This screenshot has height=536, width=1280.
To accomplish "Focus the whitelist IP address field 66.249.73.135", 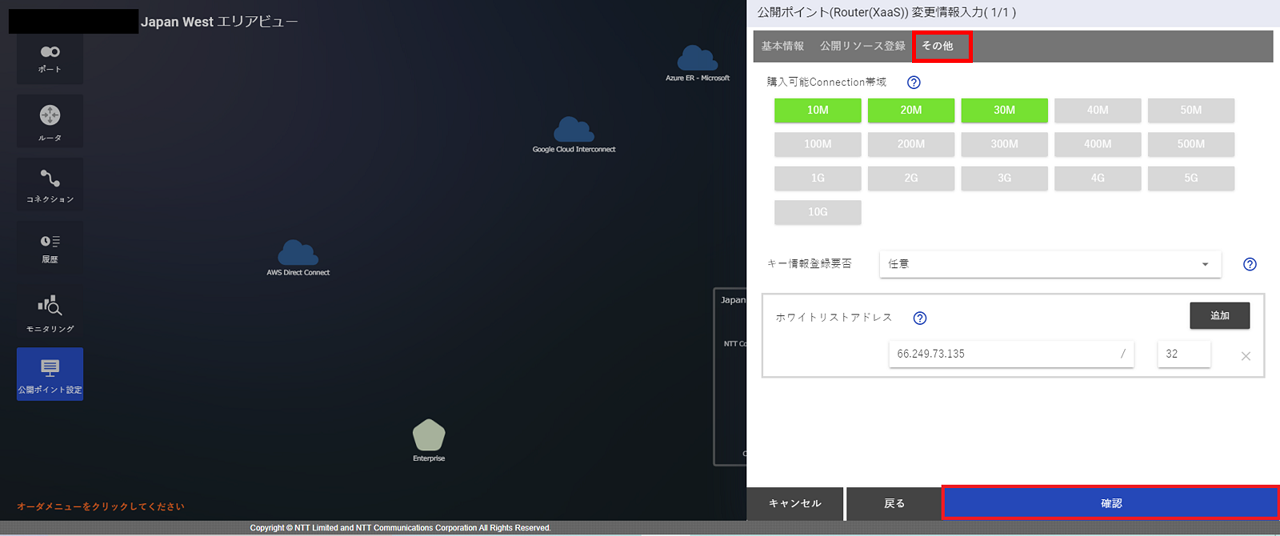I will click(1011, 354).
